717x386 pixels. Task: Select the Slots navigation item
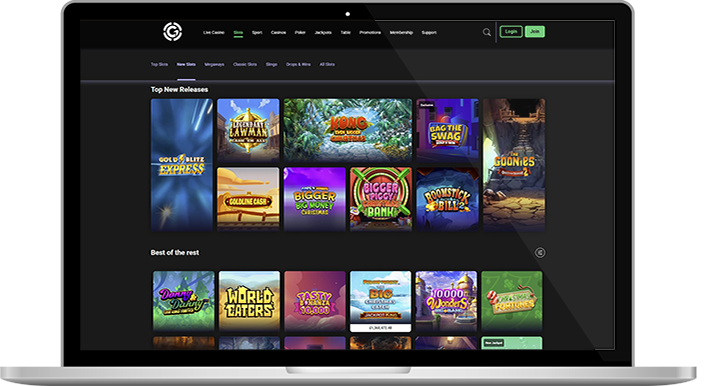[x=238, y=32]
